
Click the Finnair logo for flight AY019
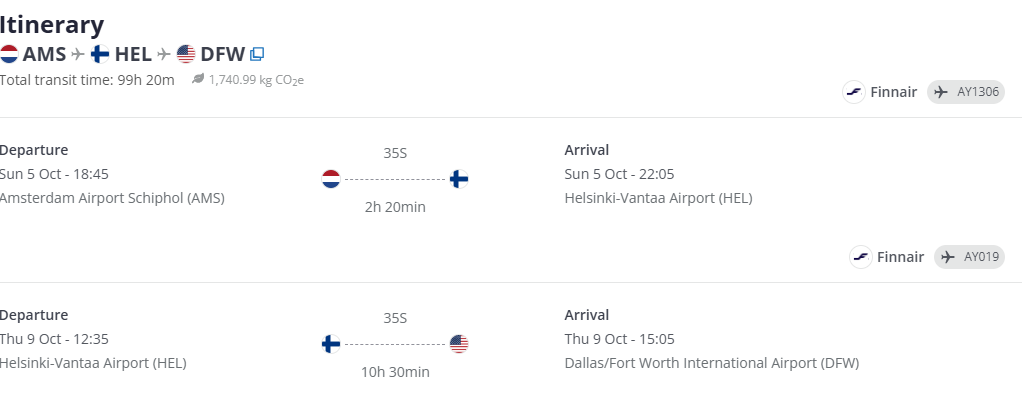pos(861,257)
